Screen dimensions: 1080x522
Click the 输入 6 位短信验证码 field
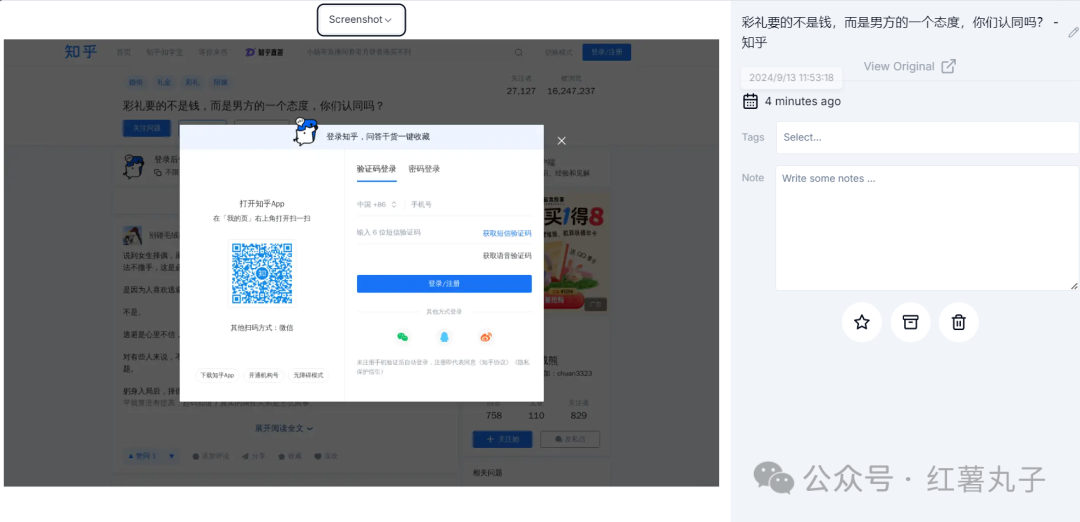point(417,233)
